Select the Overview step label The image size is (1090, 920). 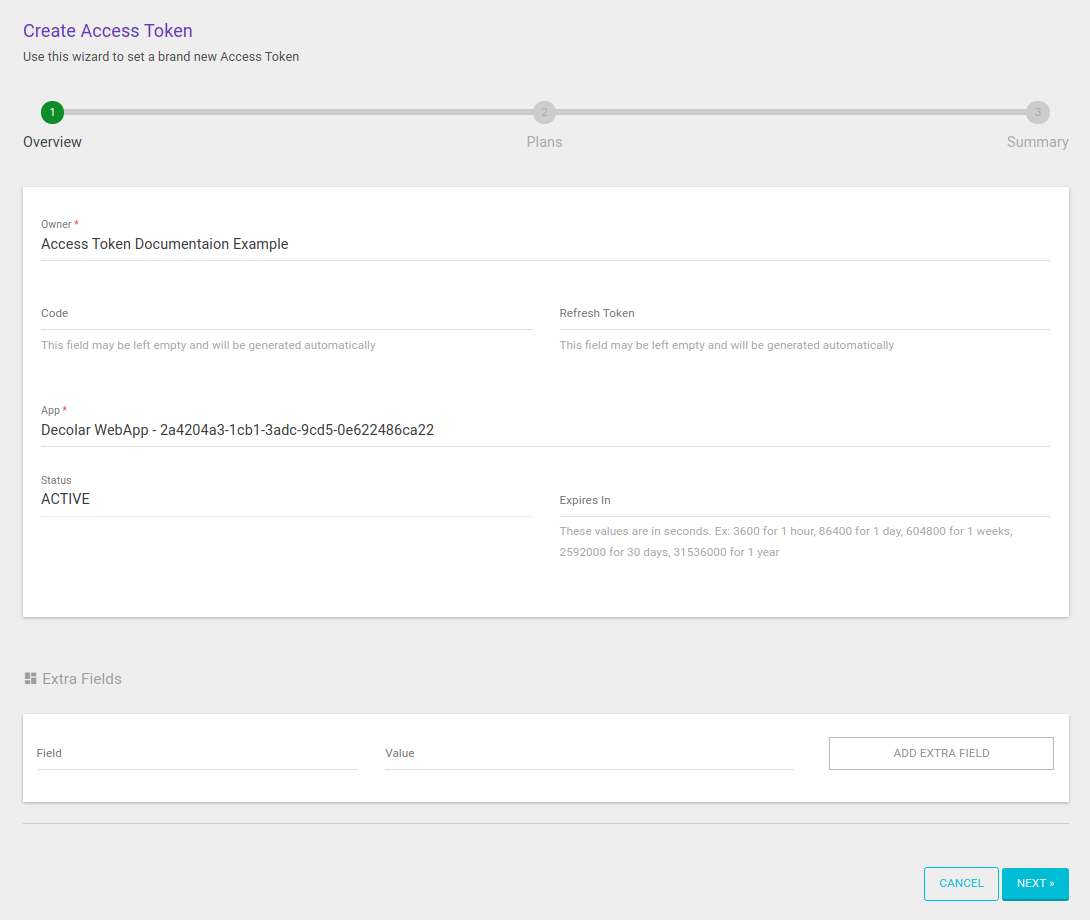[x=52, y=141]
